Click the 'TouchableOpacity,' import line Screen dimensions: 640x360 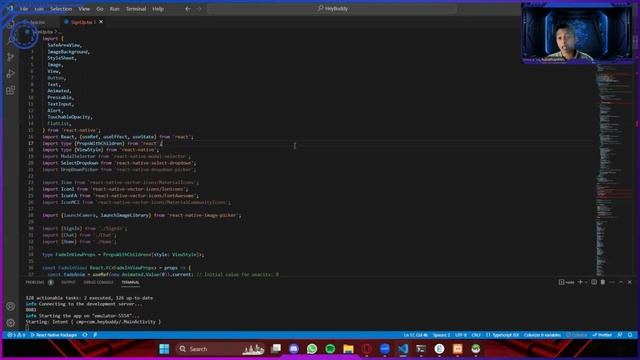tap(70, 117)
